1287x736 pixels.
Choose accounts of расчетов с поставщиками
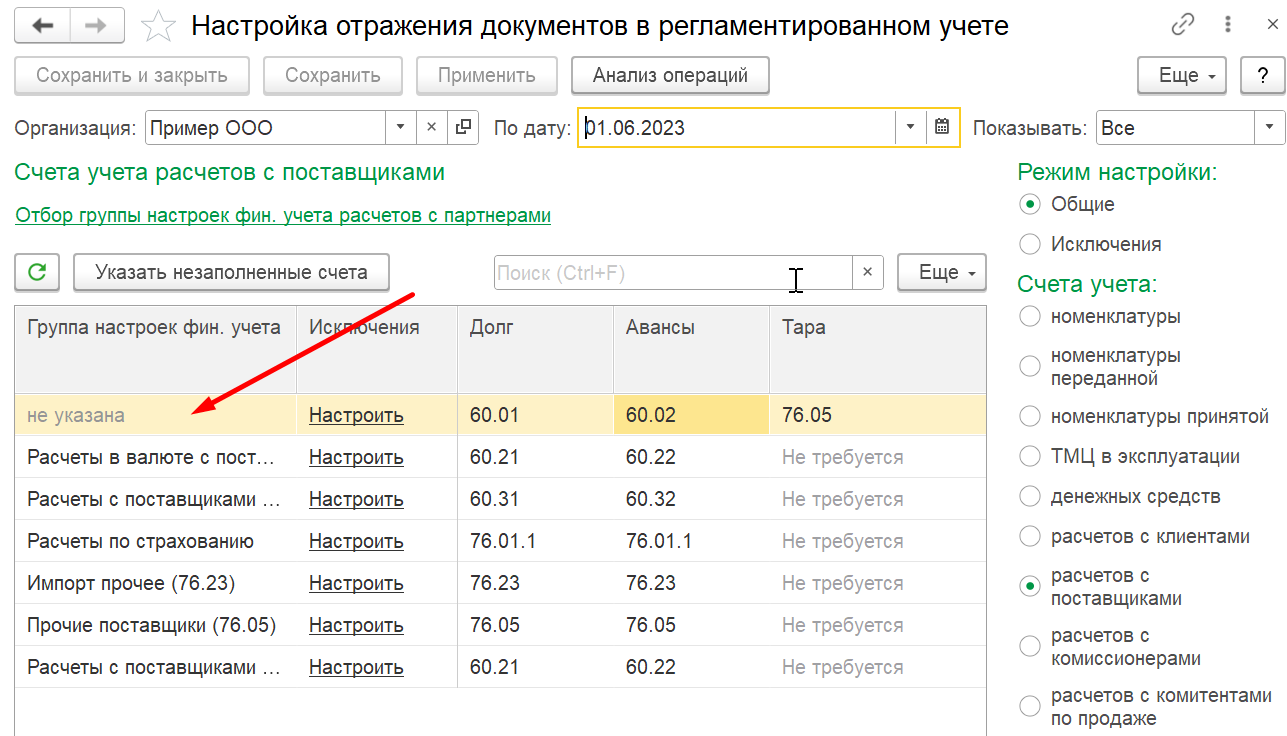coord(1029,587)
